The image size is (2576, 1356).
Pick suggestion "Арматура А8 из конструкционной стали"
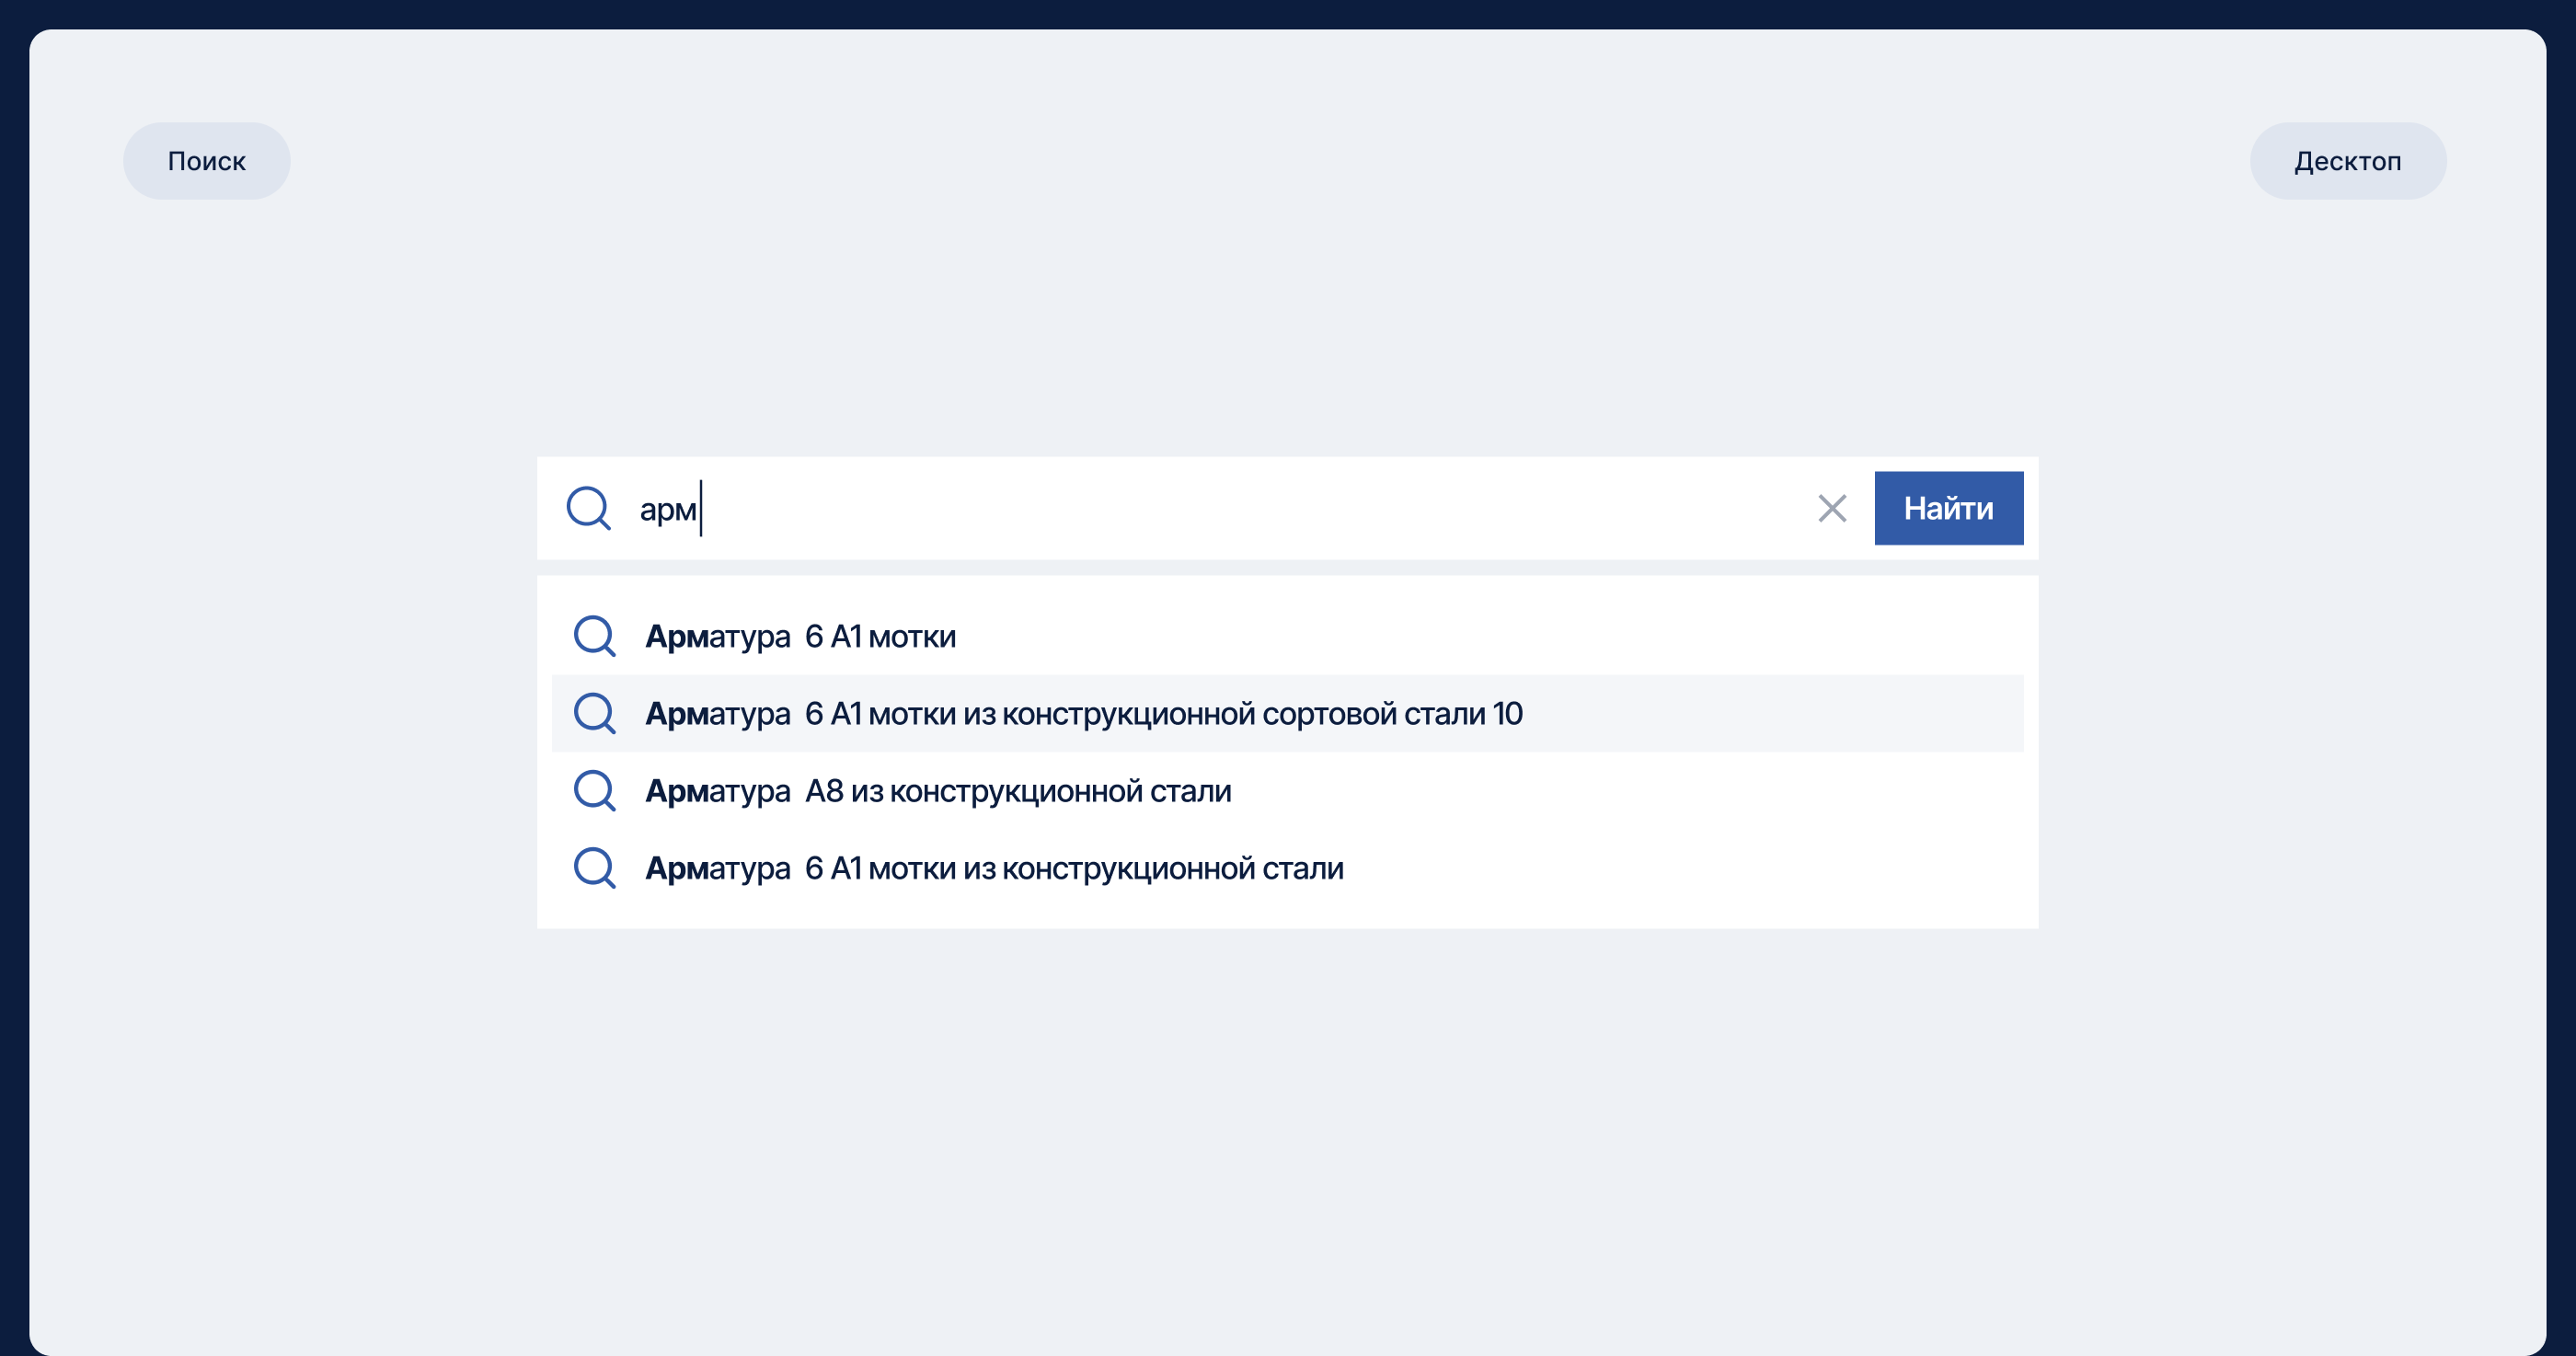tap(1287, 791)
